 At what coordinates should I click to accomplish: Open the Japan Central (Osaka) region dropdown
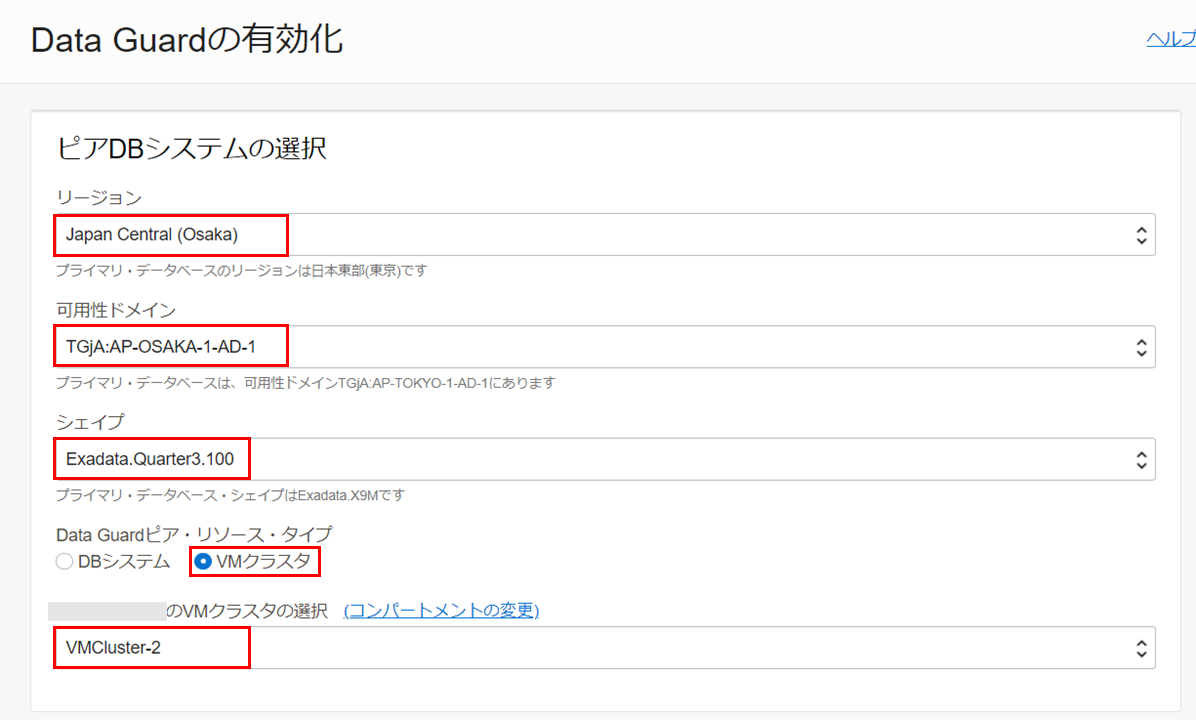[600, 235]
